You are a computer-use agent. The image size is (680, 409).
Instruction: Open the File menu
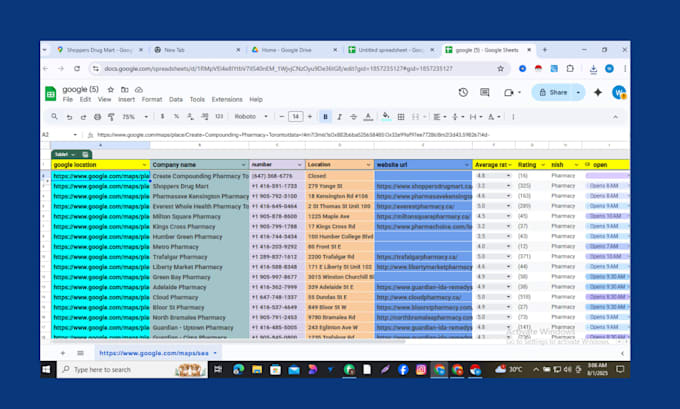[68, 99]
